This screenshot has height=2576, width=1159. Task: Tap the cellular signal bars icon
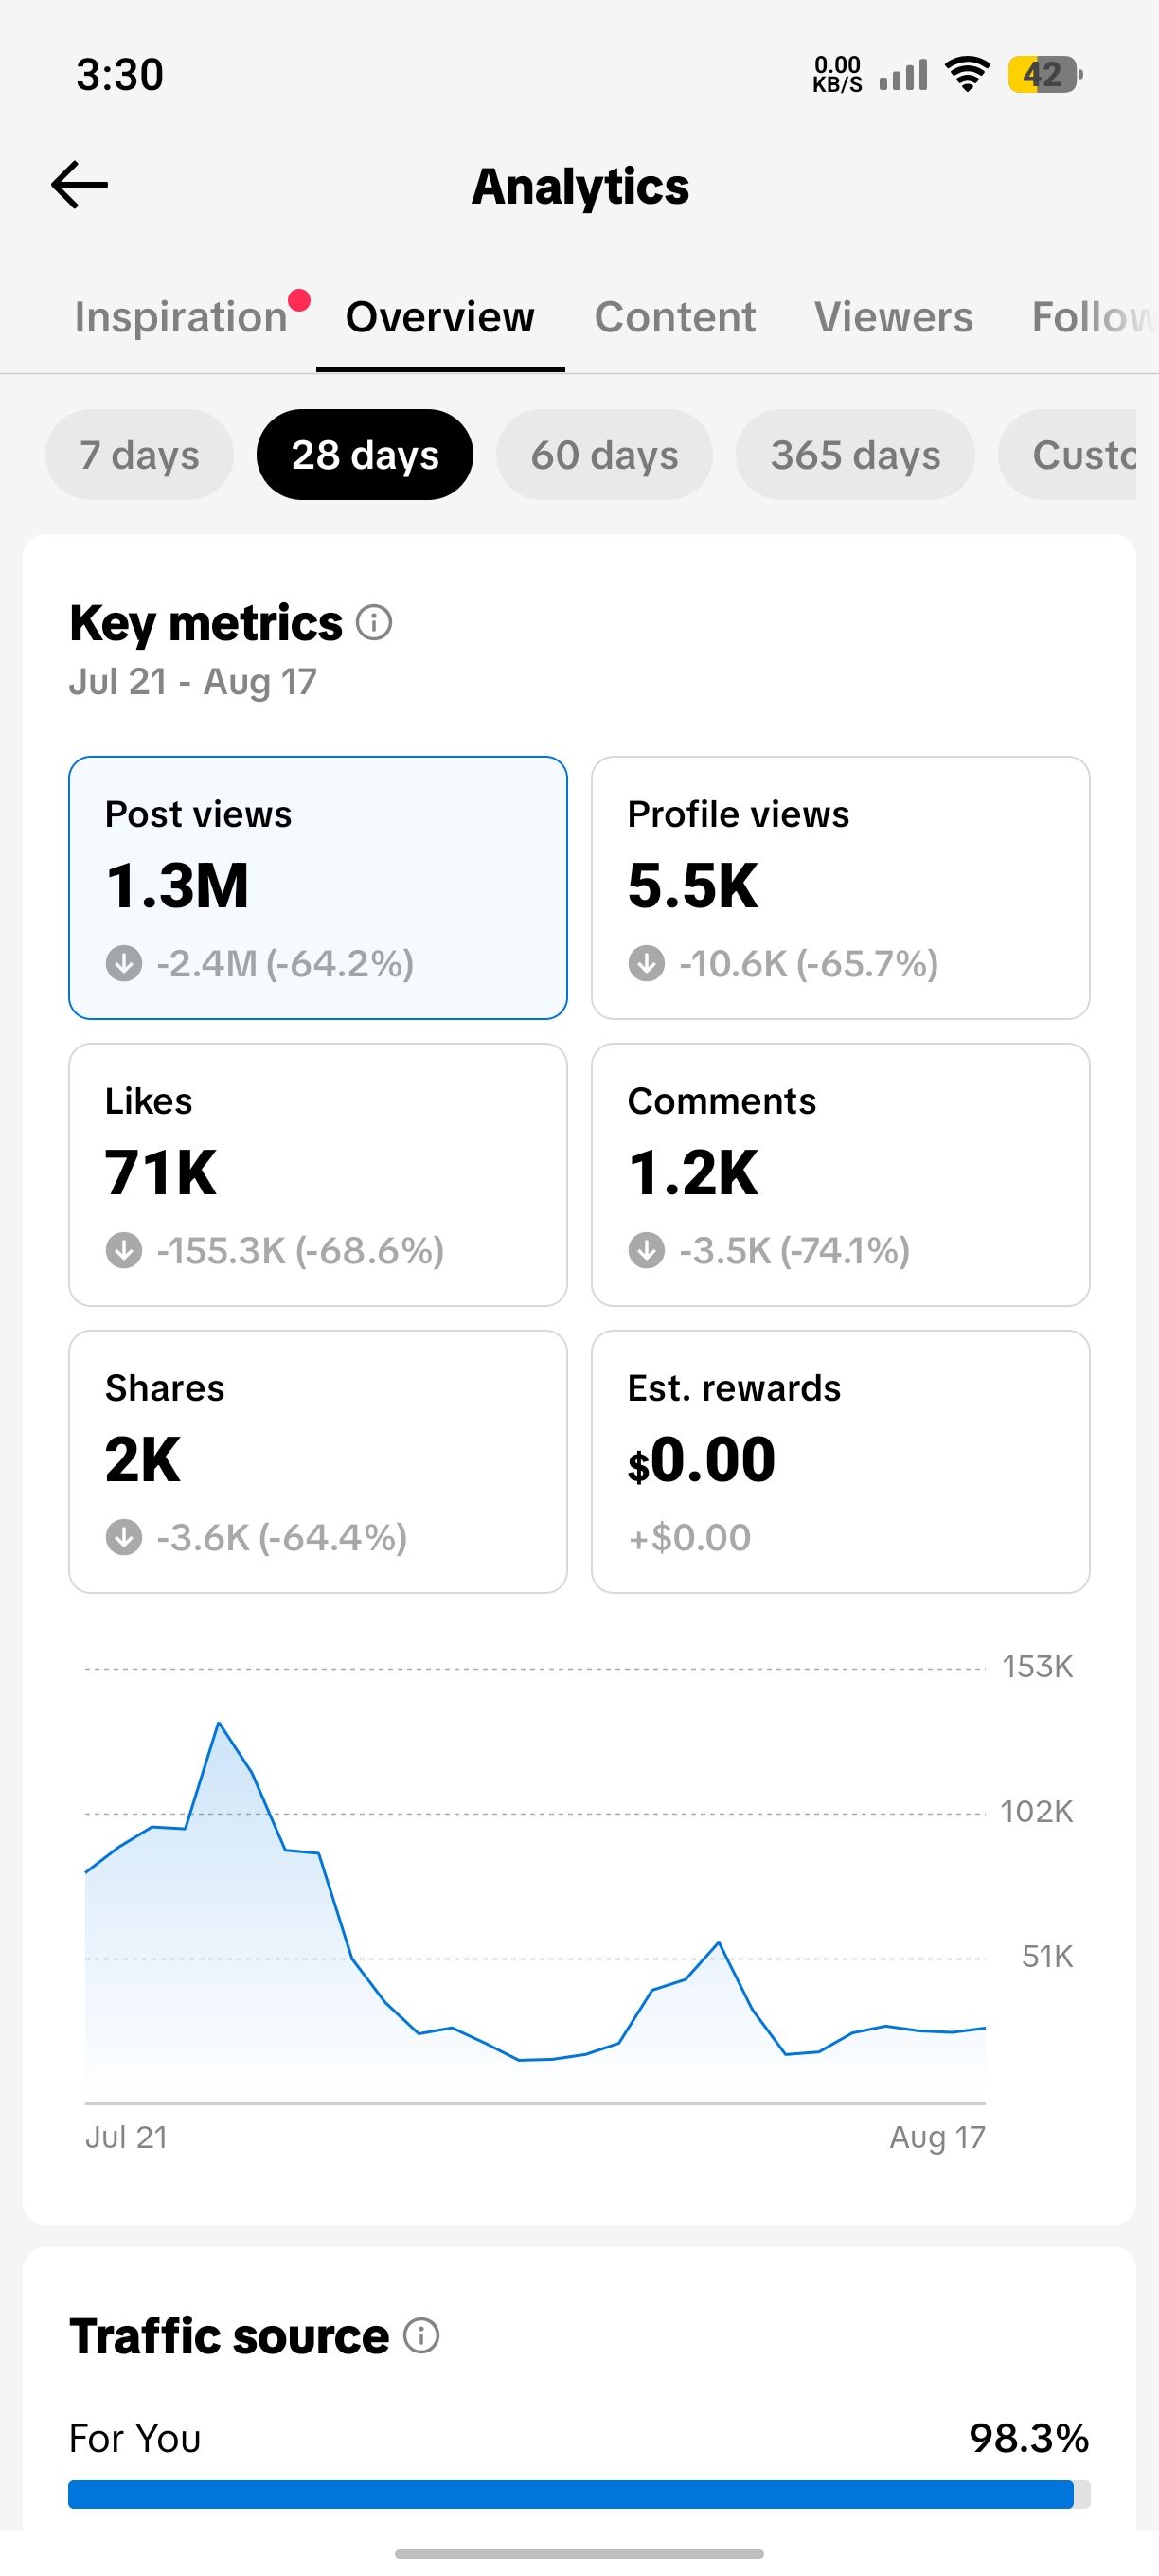(x=904, y=74)
